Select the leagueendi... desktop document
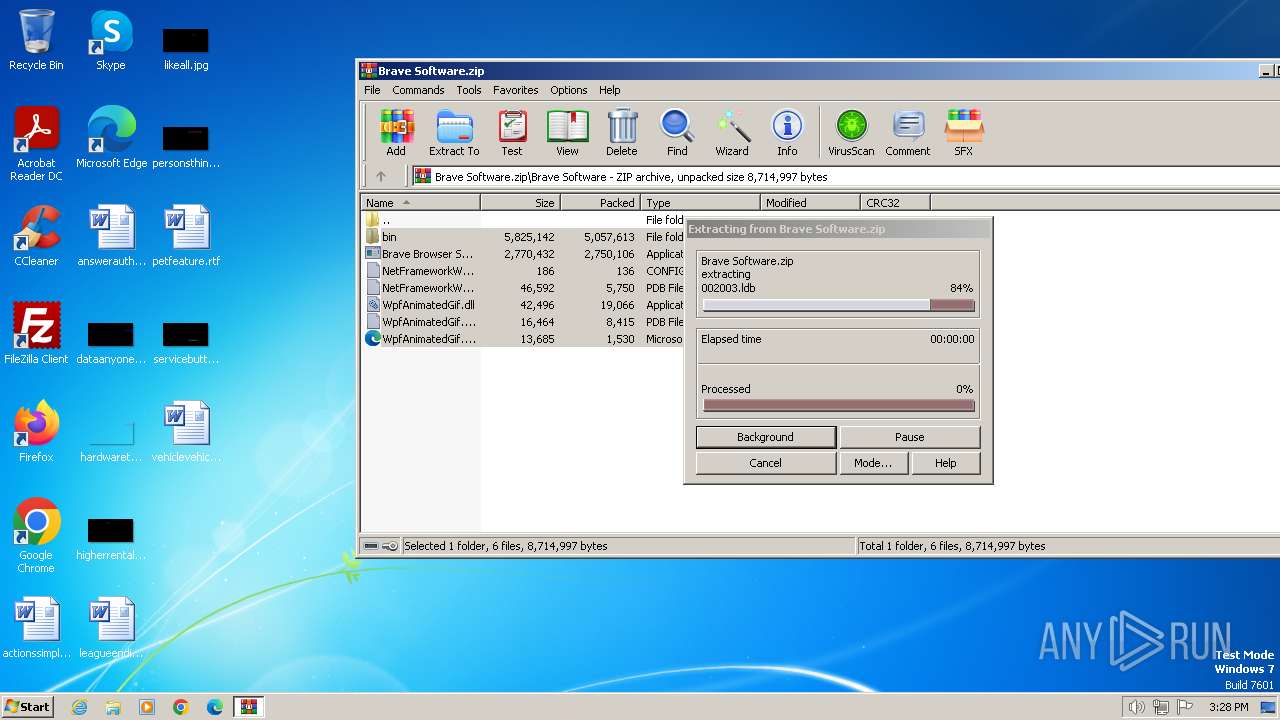1280x720 pixels. click(x=111, y=628)
